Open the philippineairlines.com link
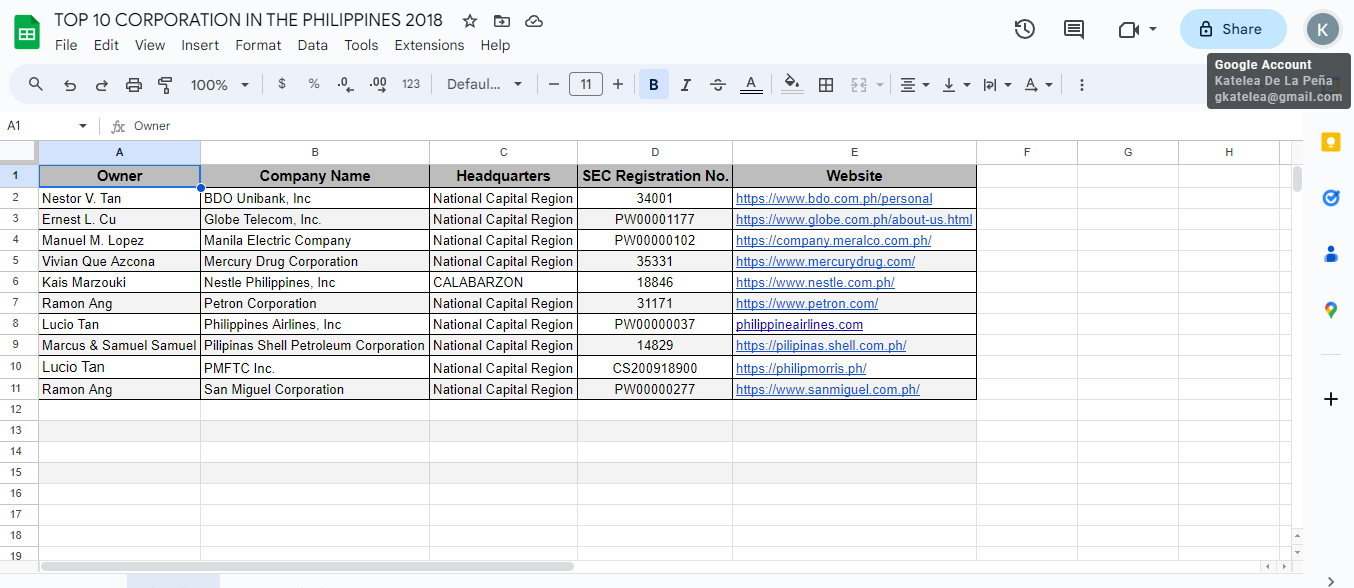The width and height of the screenshot is (1354, 588). 799,325
